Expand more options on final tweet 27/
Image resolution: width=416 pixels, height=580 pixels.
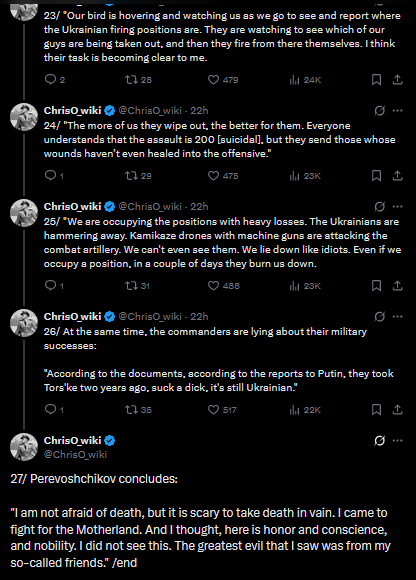(x=398, y=441)
